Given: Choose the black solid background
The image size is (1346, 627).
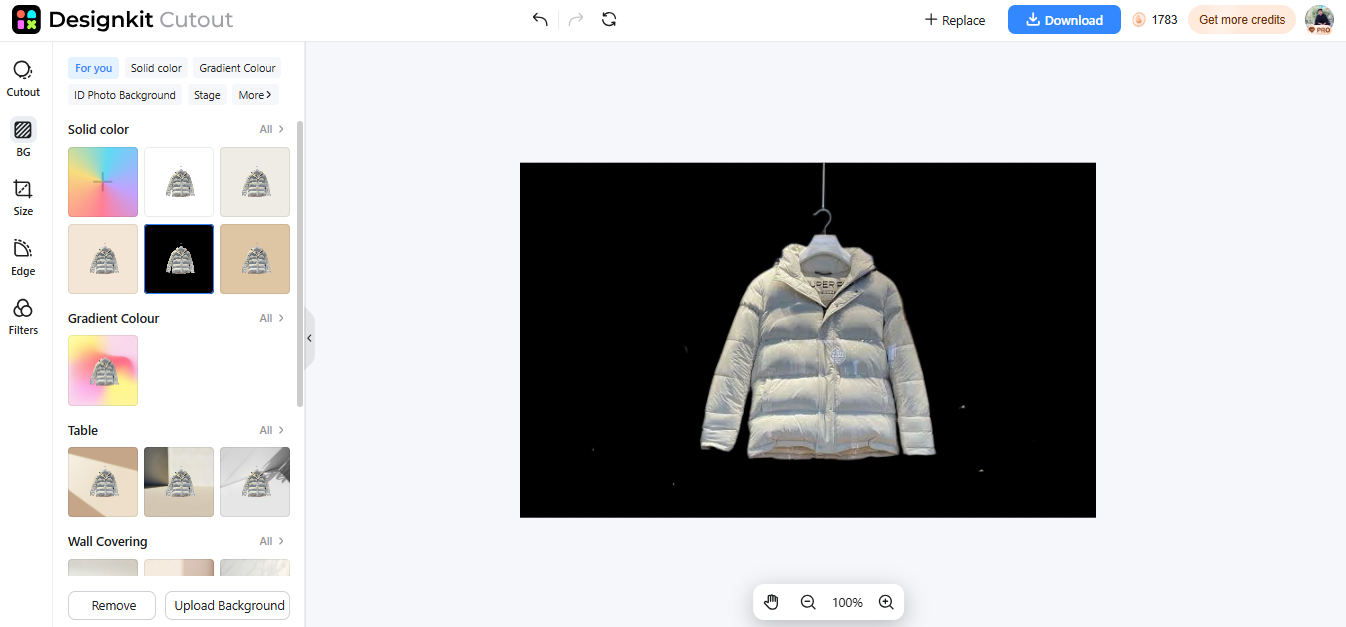Looking at the screenshot, I should click(179, 259).
